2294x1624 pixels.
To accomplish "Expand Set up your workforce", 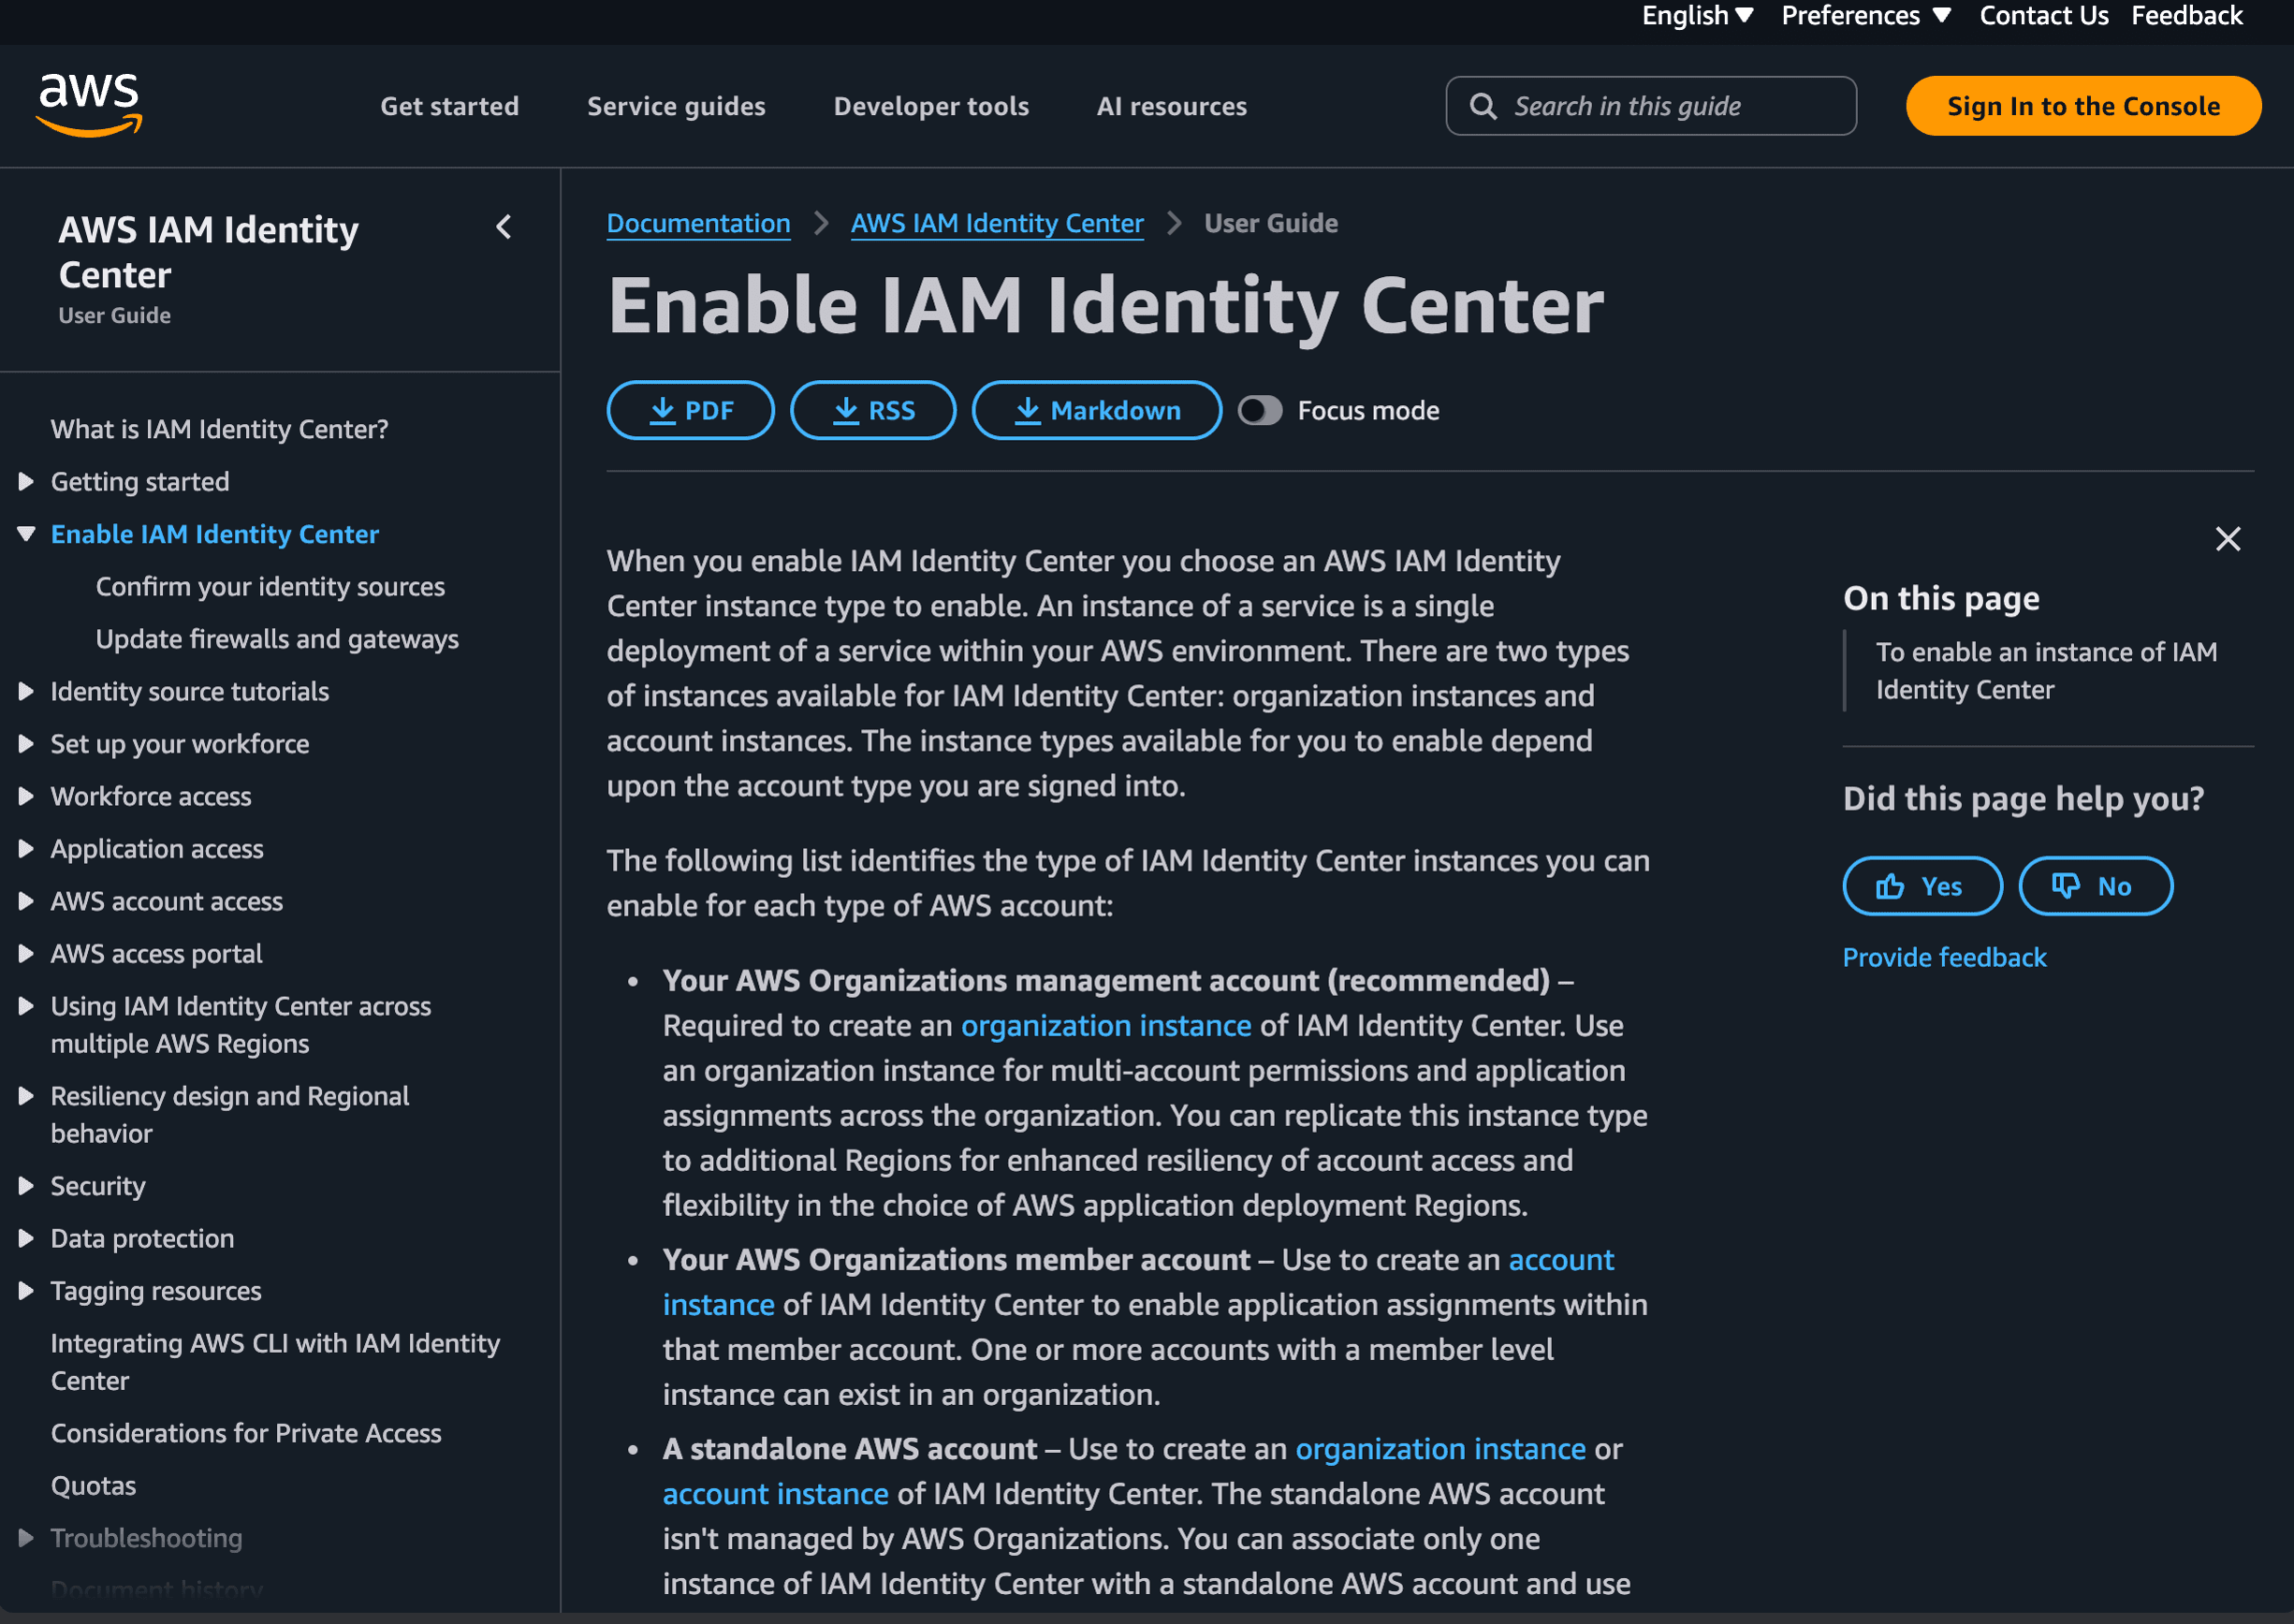I will [x=26, y=744].
